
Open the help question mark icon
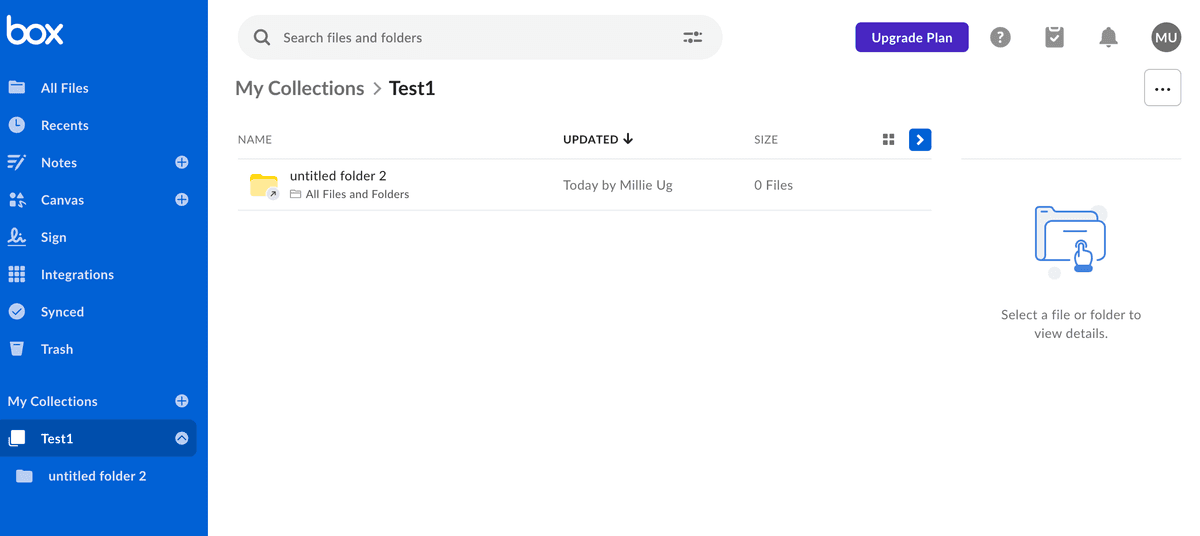(1000, 37)
